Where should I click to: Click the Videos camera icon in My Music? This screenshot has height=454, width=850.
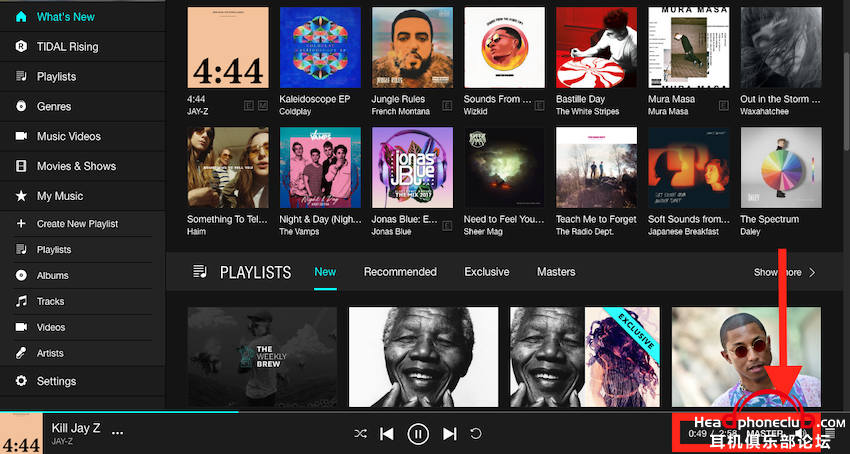point(21,327)
